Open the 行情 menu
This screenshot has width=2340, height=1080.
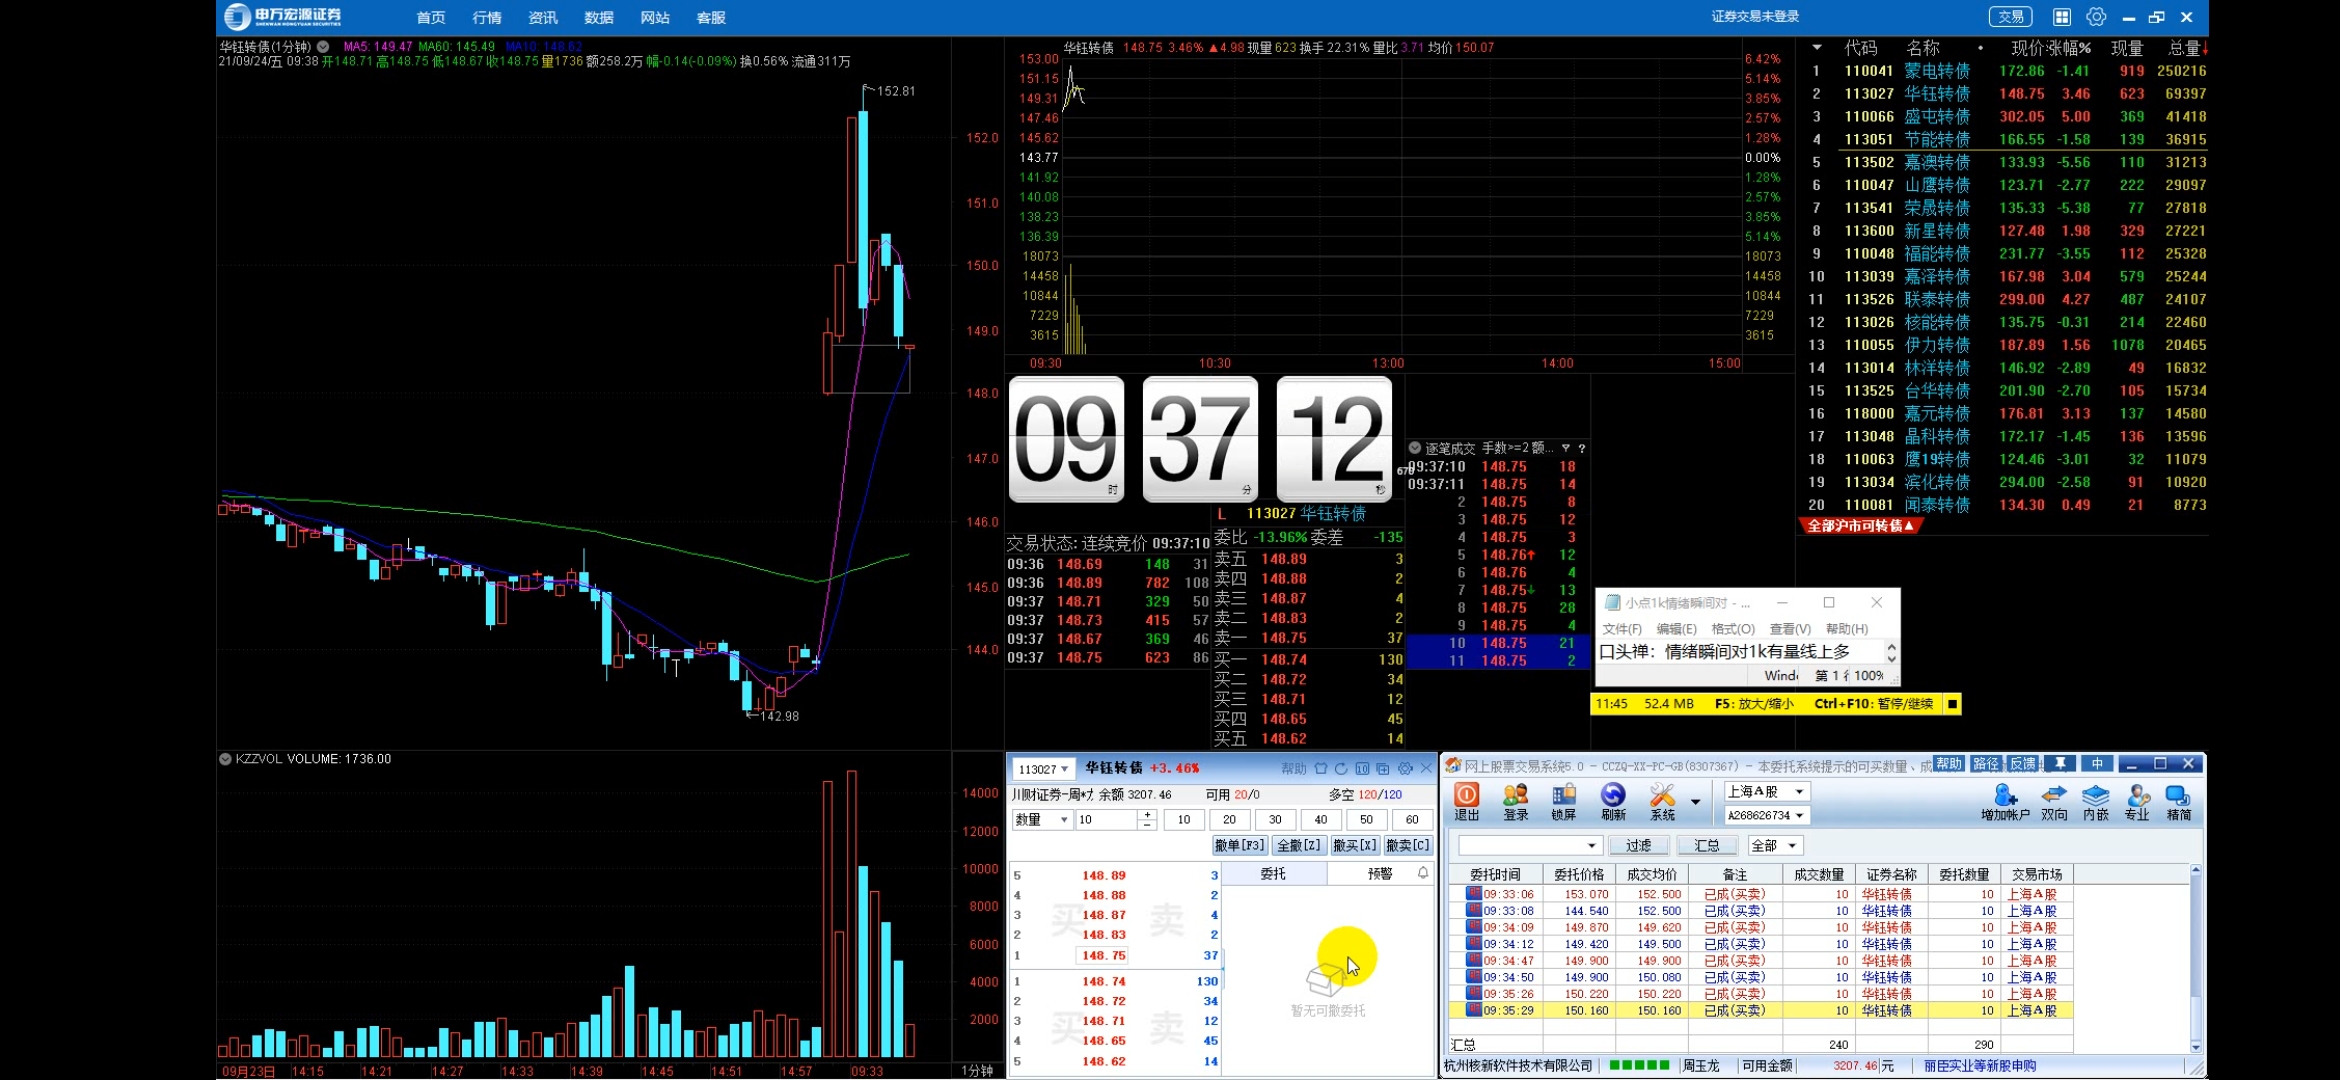[x=487, y=18]
